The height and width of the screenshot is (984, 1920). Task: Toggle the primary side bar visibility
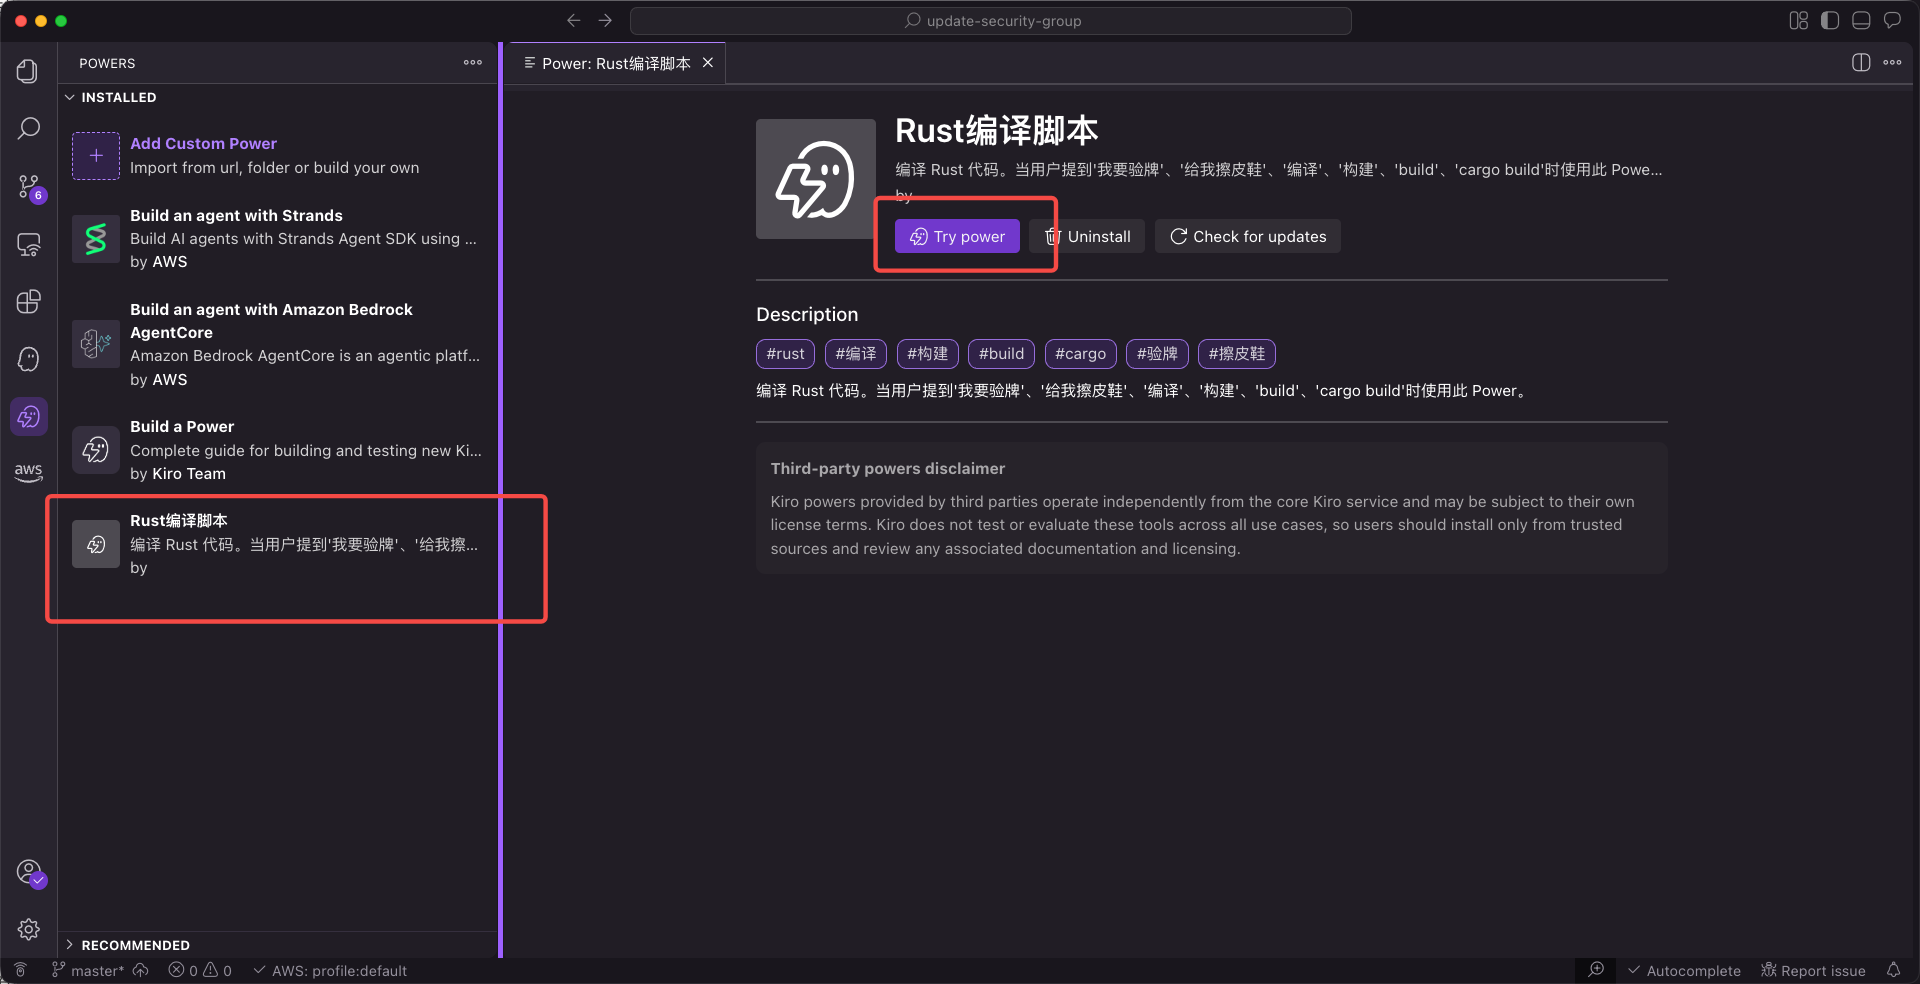point(1830,21)
